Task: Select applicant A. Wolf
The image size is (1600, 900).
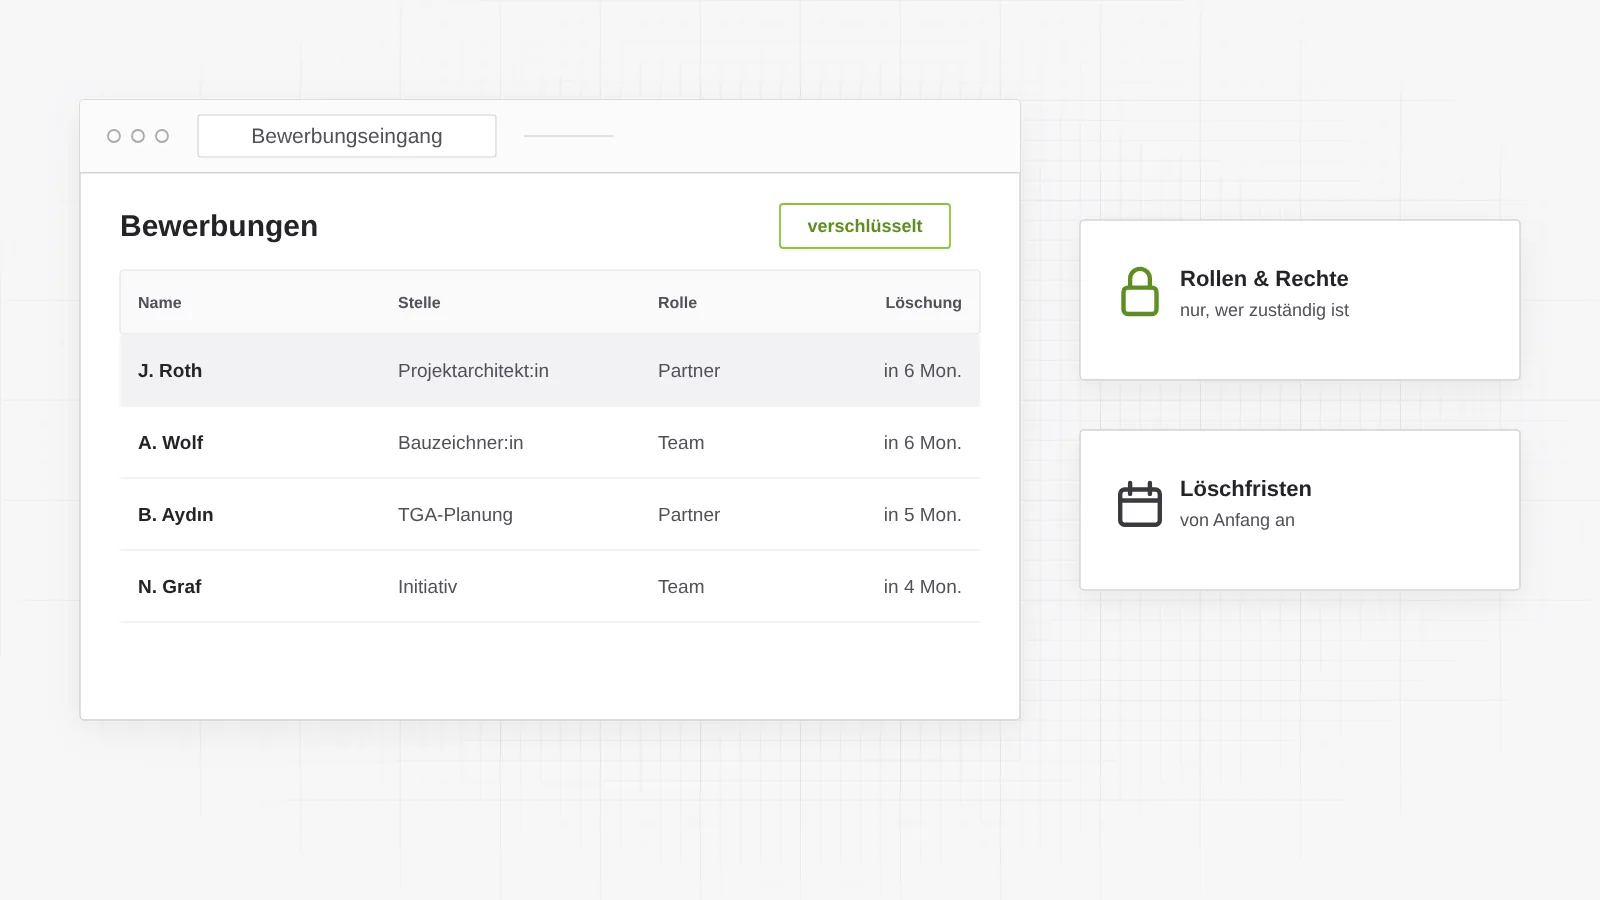Action: [x=170, y=443]
